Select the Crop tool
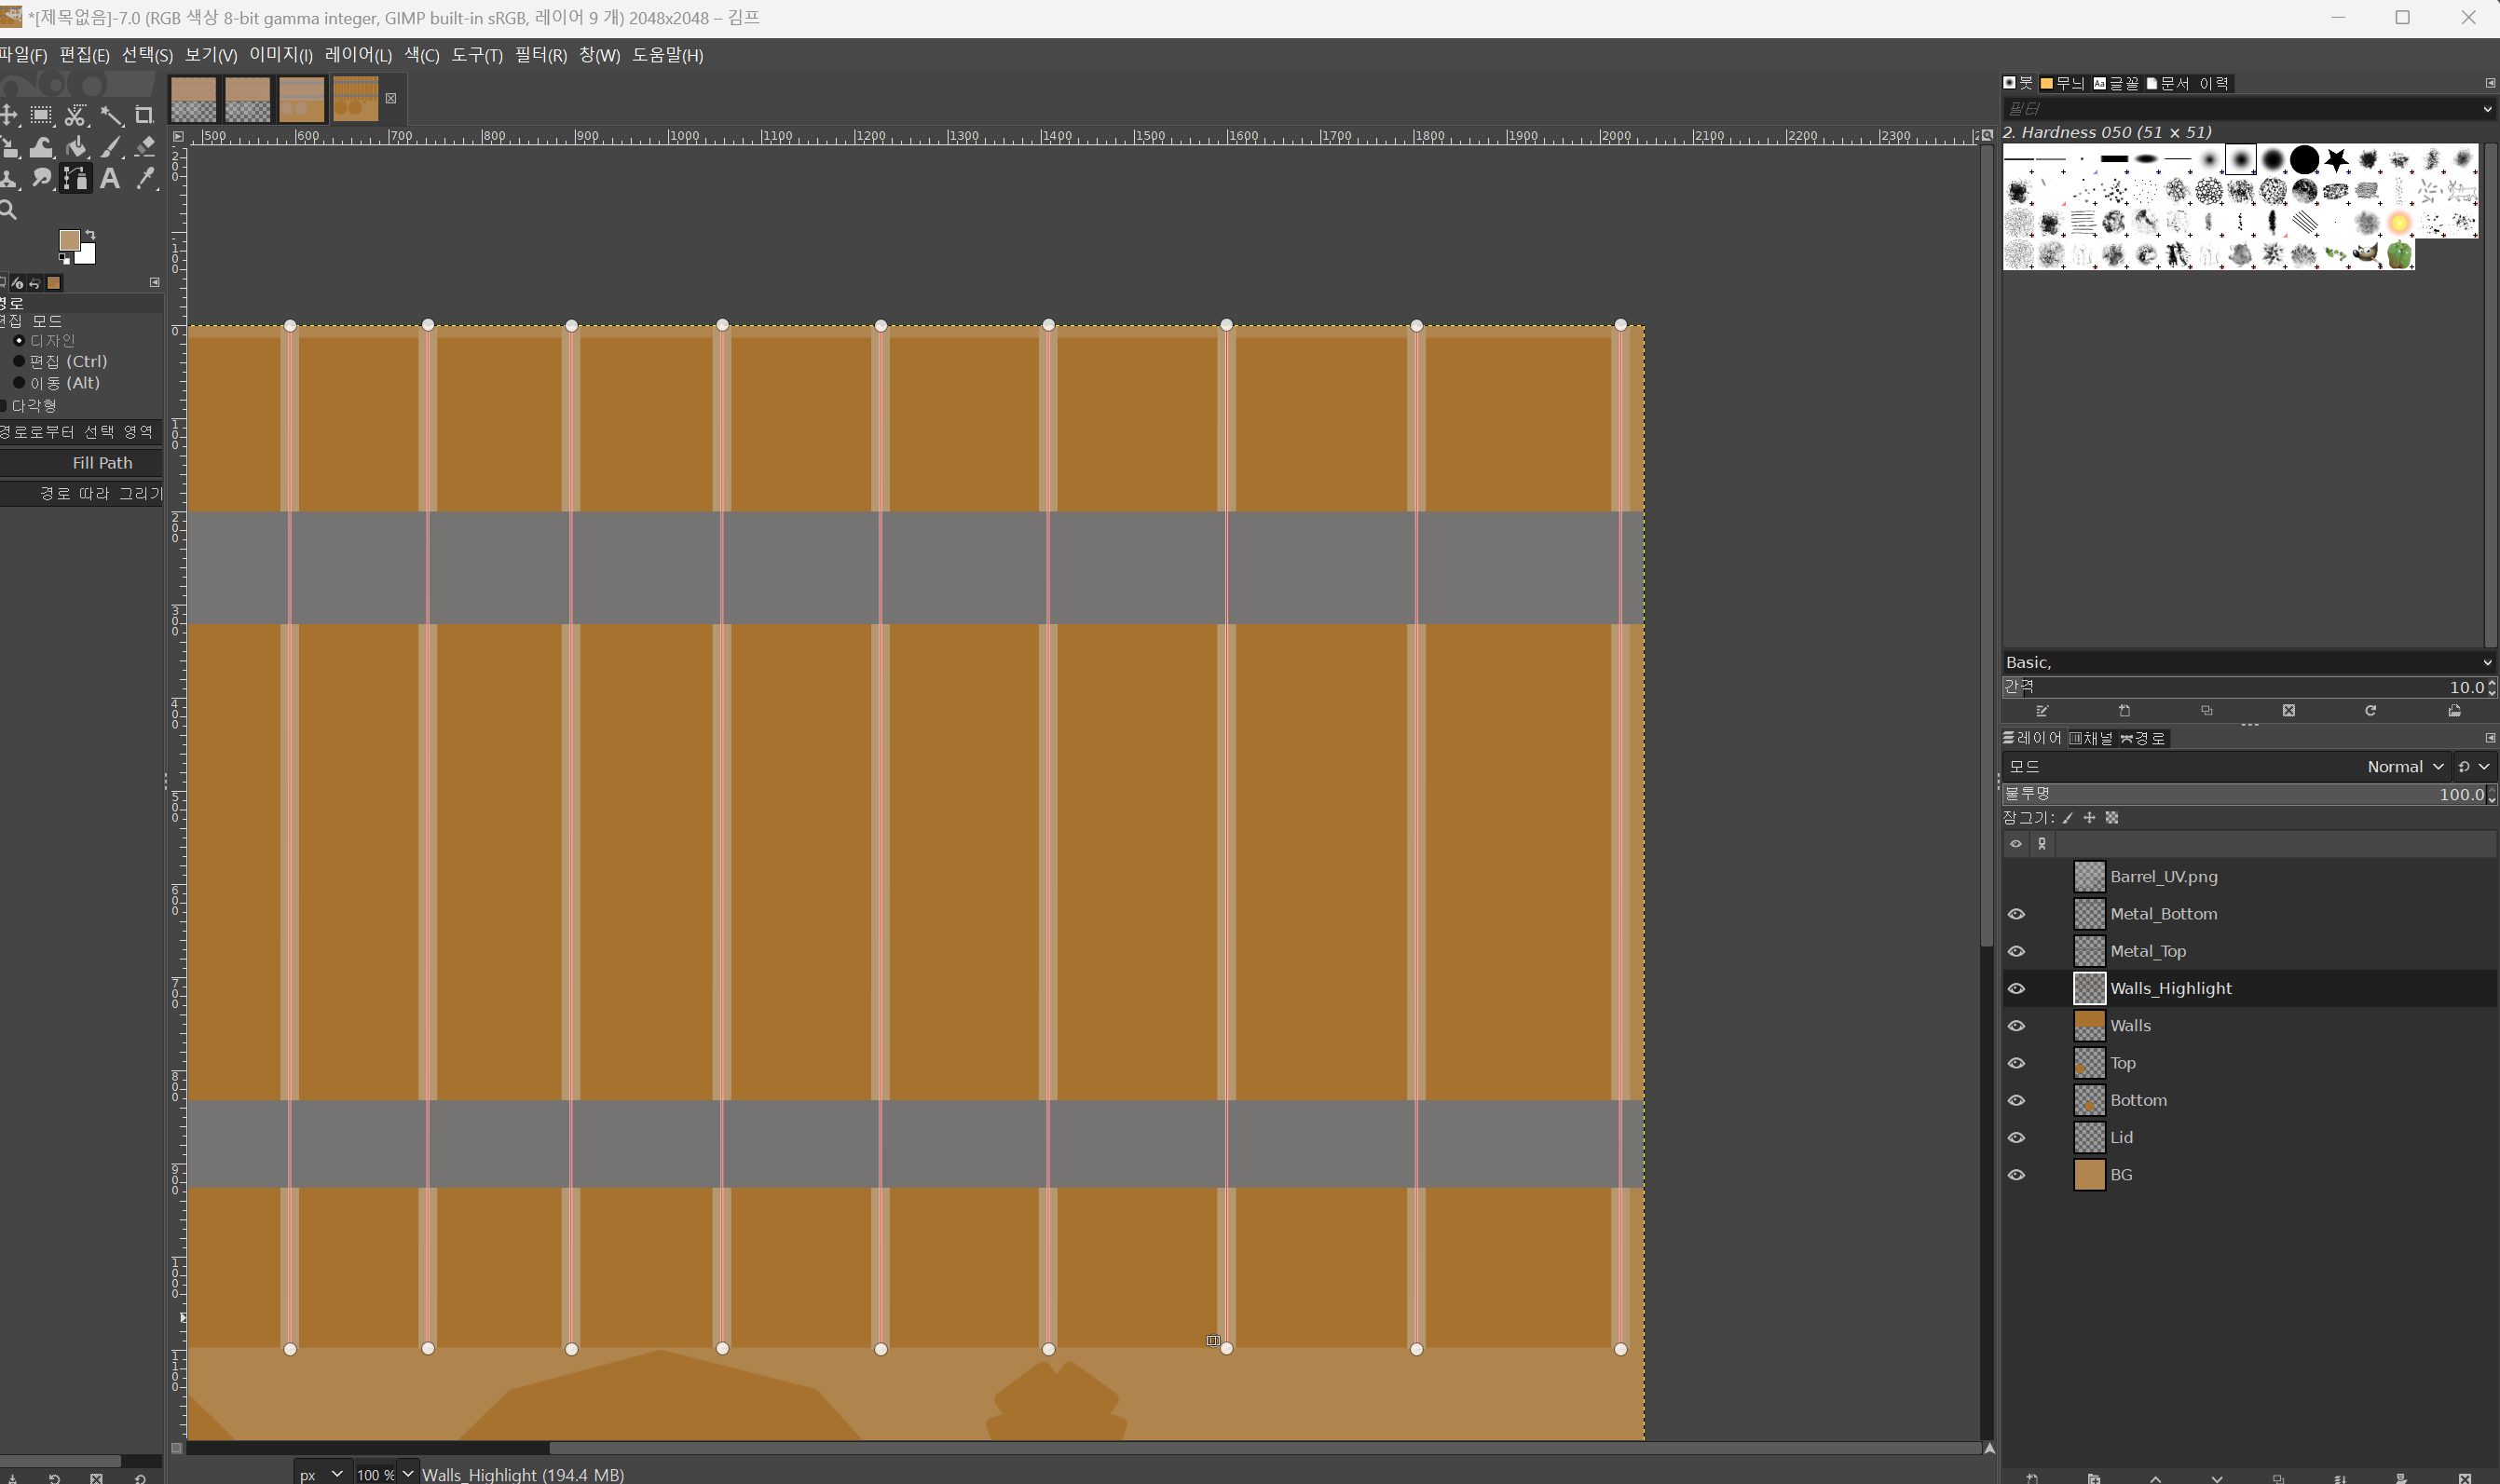Viewport: 2500px width, 1484px height. click(x=144, y=116)
